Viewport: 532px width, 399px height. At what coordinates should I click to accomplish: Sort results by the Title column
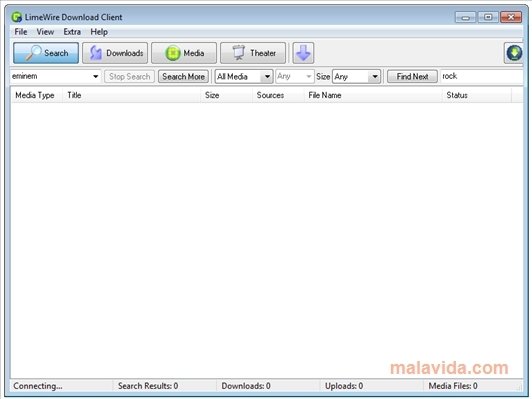(132, 95)
